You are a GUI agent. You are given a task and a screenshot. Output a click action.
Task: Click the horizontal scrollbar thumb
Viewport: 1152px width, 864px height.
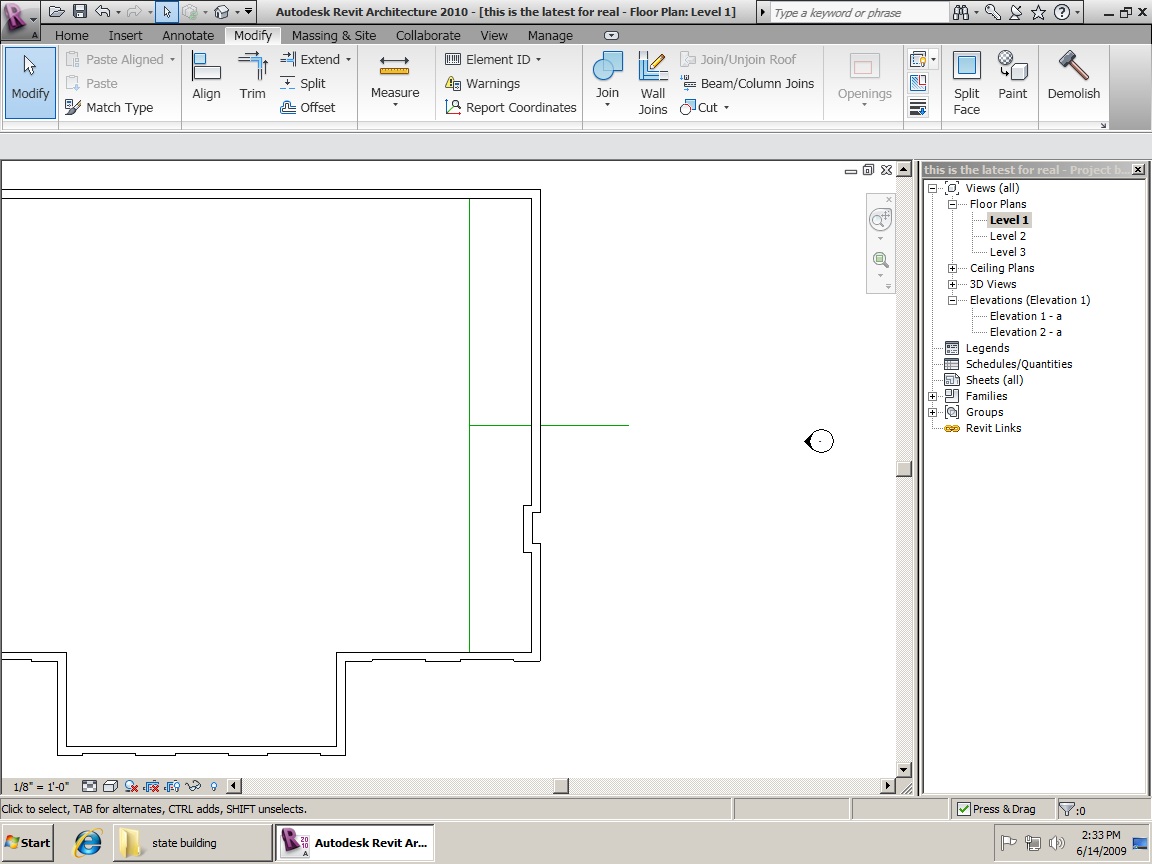[x=561, y=786]
